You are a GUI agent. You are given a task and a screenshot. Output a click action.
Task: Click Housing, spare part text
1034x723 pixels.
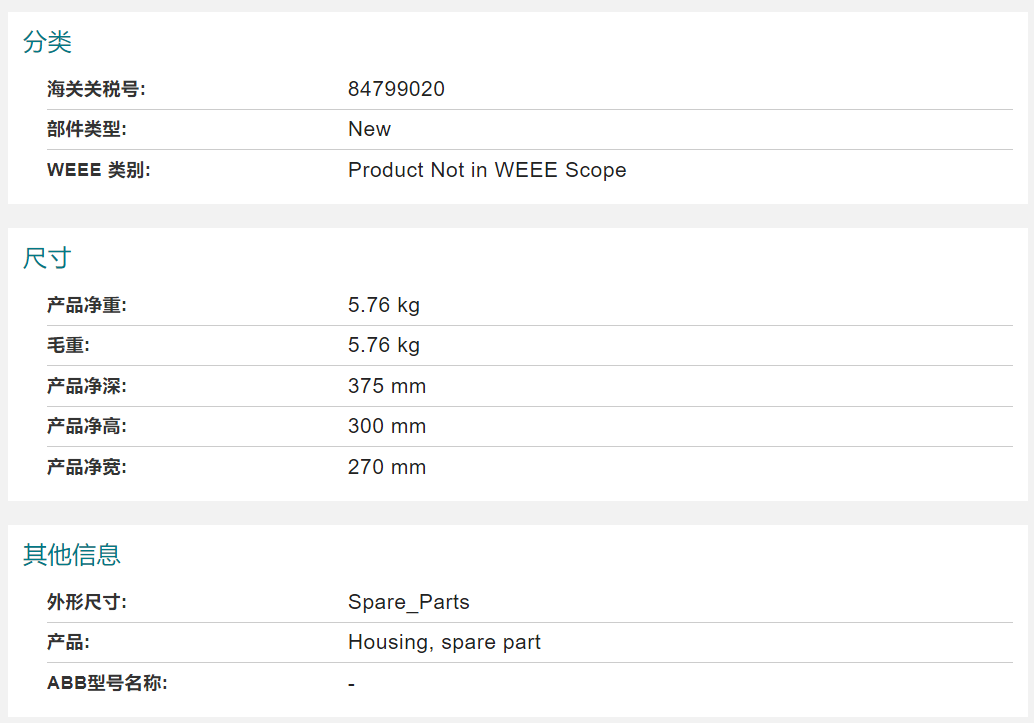point(444,643)
